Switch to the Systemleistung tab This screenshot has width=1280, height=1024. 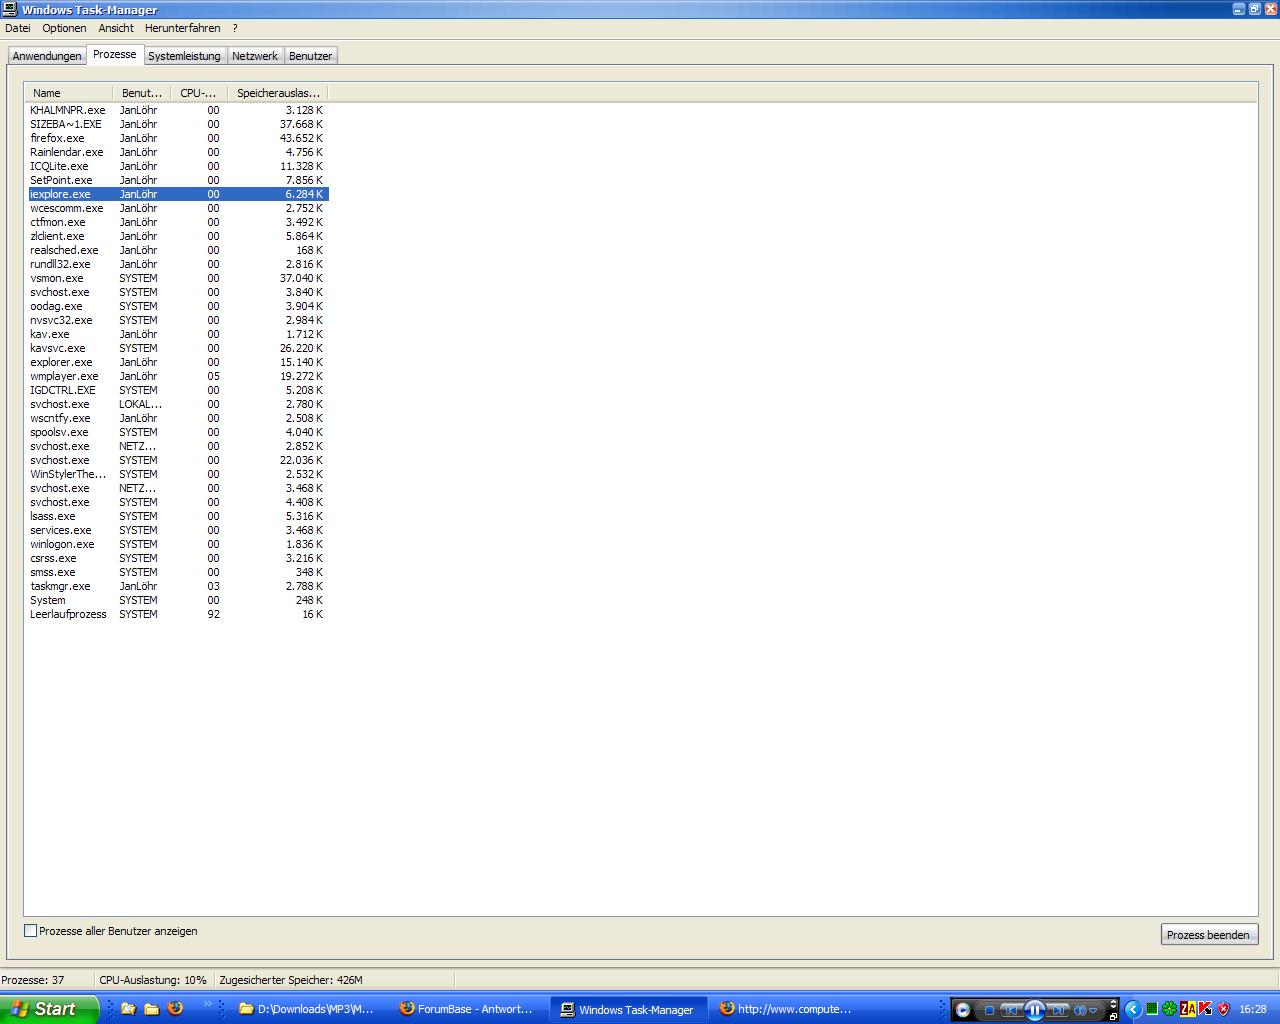(x=184, y=56)
